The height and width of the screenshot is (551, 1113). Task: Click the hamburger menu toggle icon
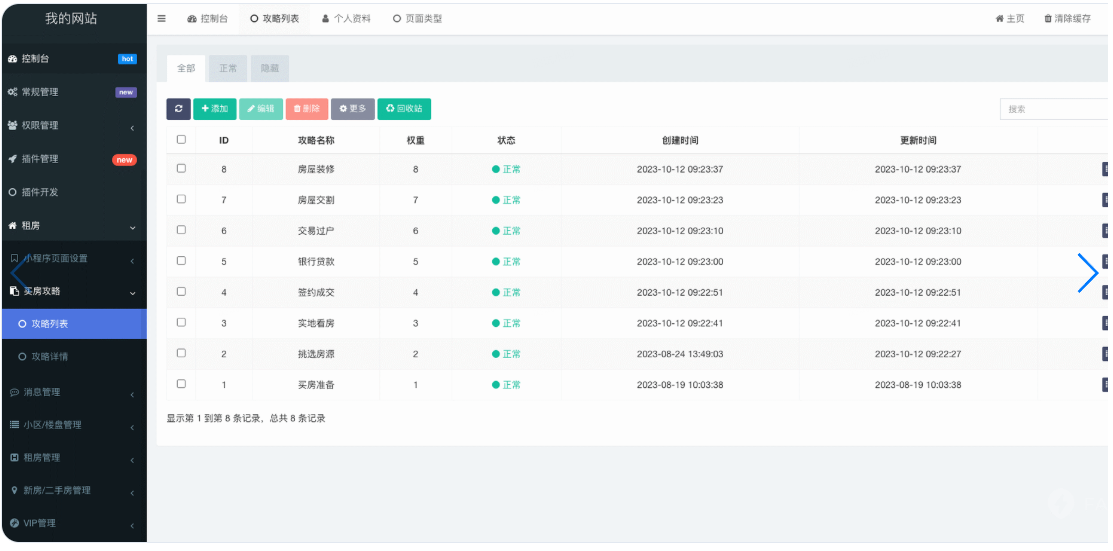162,18
